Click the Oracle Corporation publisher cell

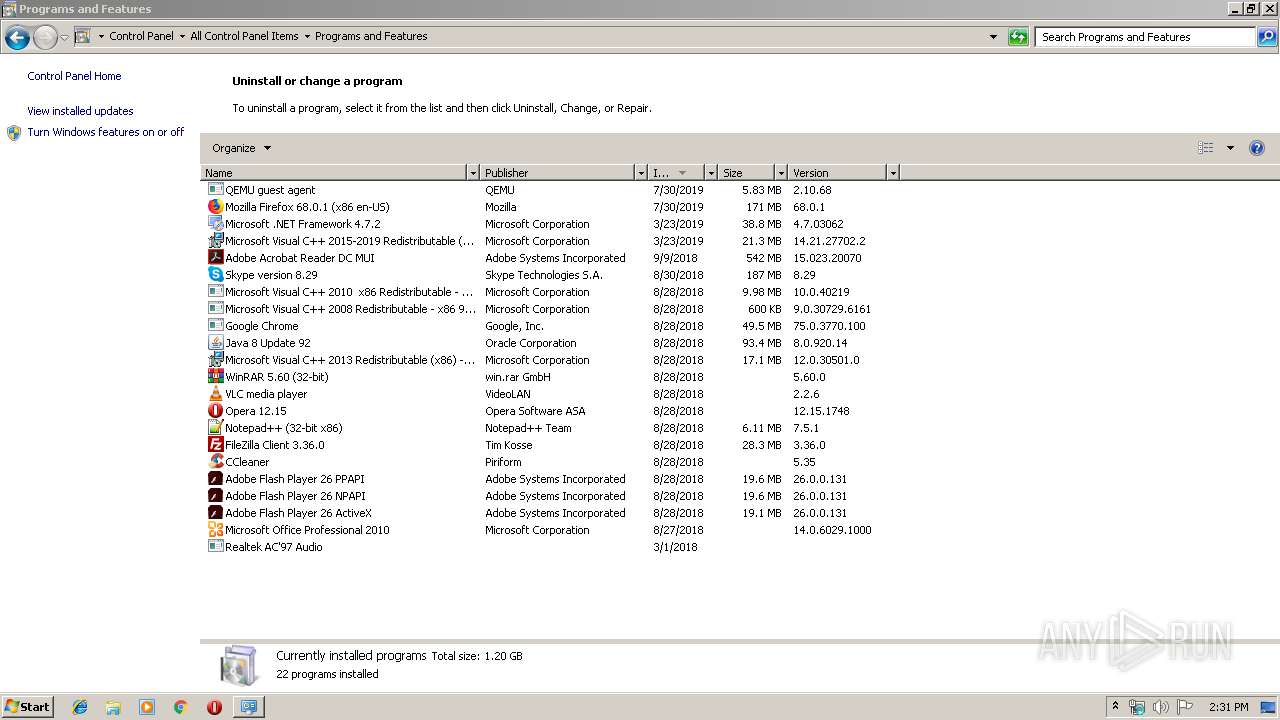point(530,343)
